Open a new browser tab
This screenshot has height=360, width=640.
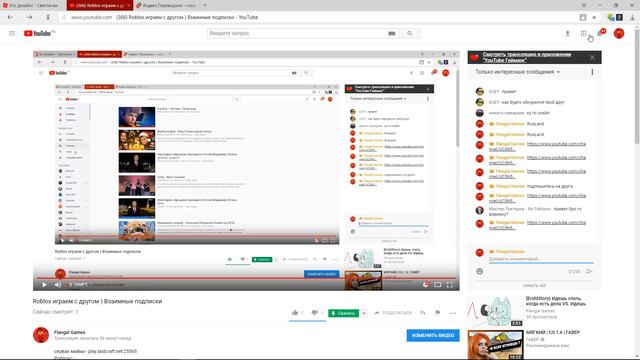click(x=205, y=5)
